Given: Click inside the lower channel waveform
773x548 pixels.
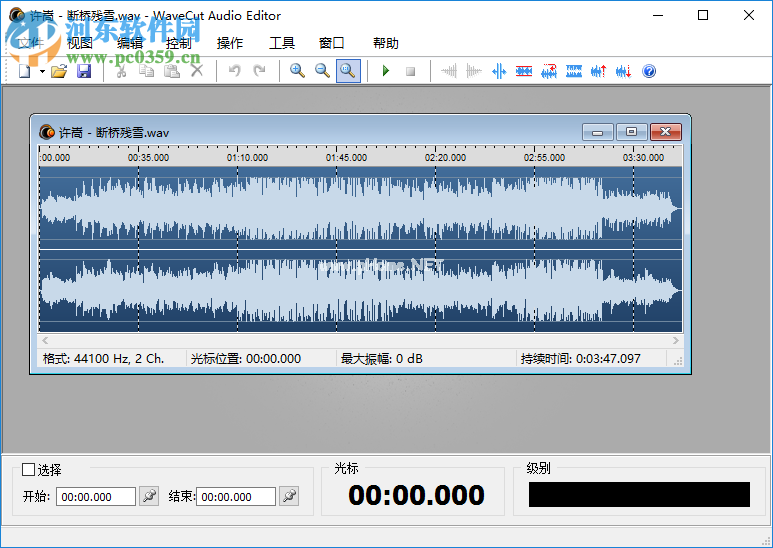Looking at the screenshot, I should (x=361, y=291).
